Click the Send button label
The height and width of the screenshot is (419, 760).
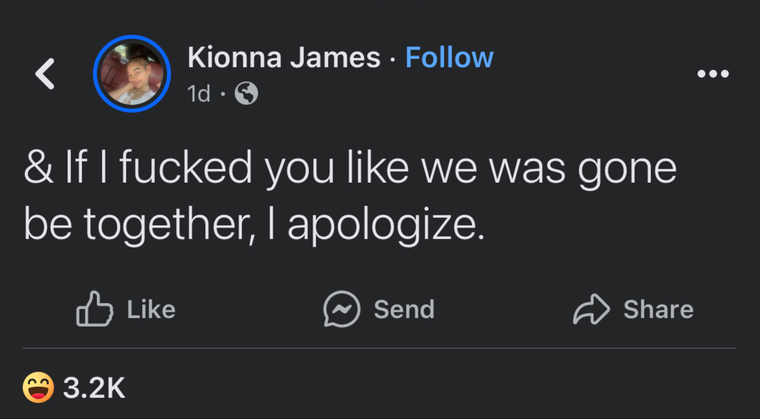coord(404,309)
